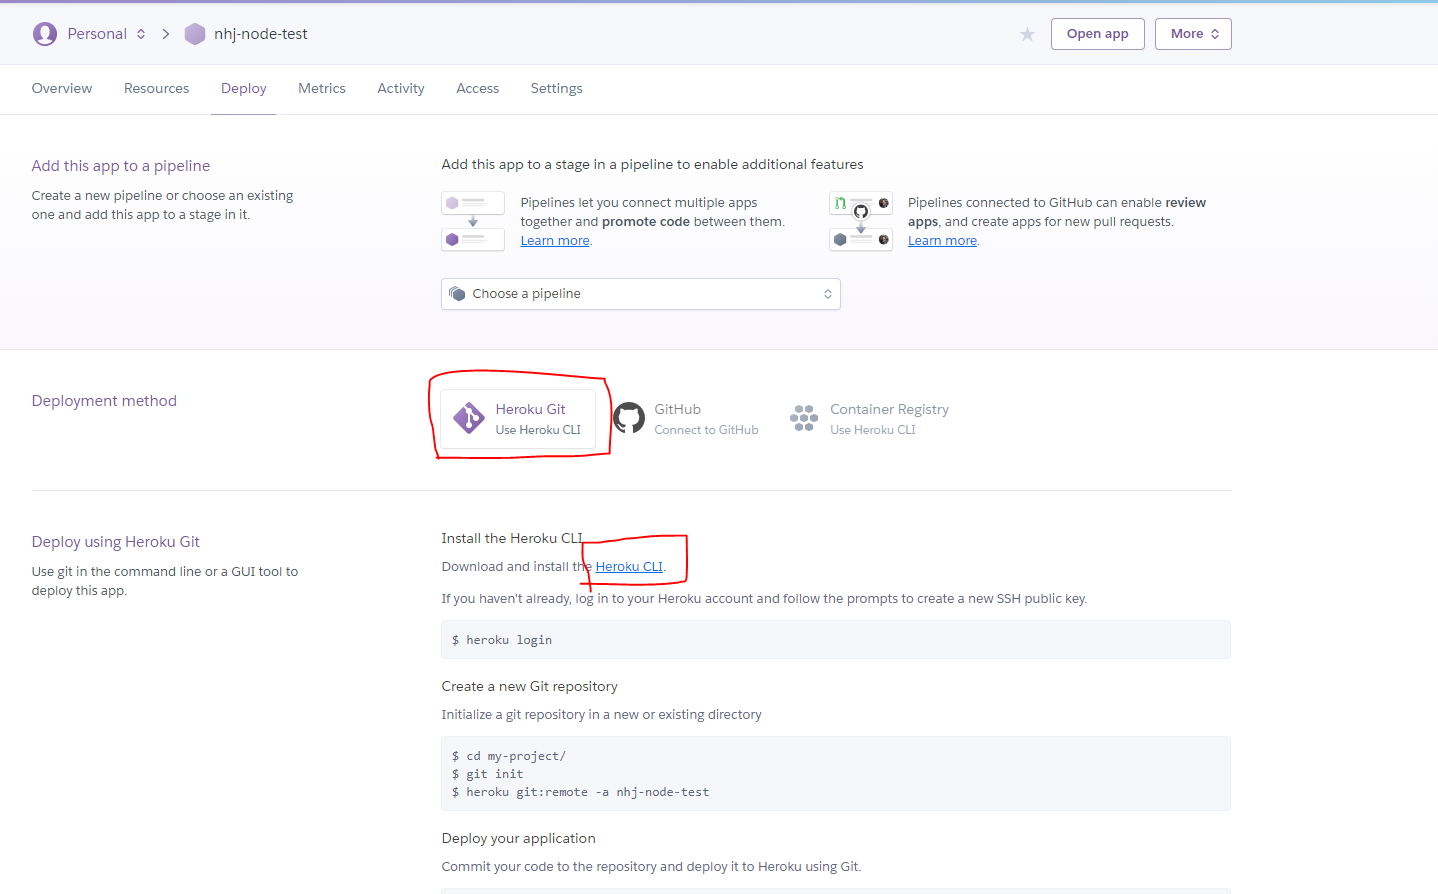The width and height of the screenshot is (1438, 894).
Task: Click the '$ git init' command line
Action: click(x=487, y=774)
